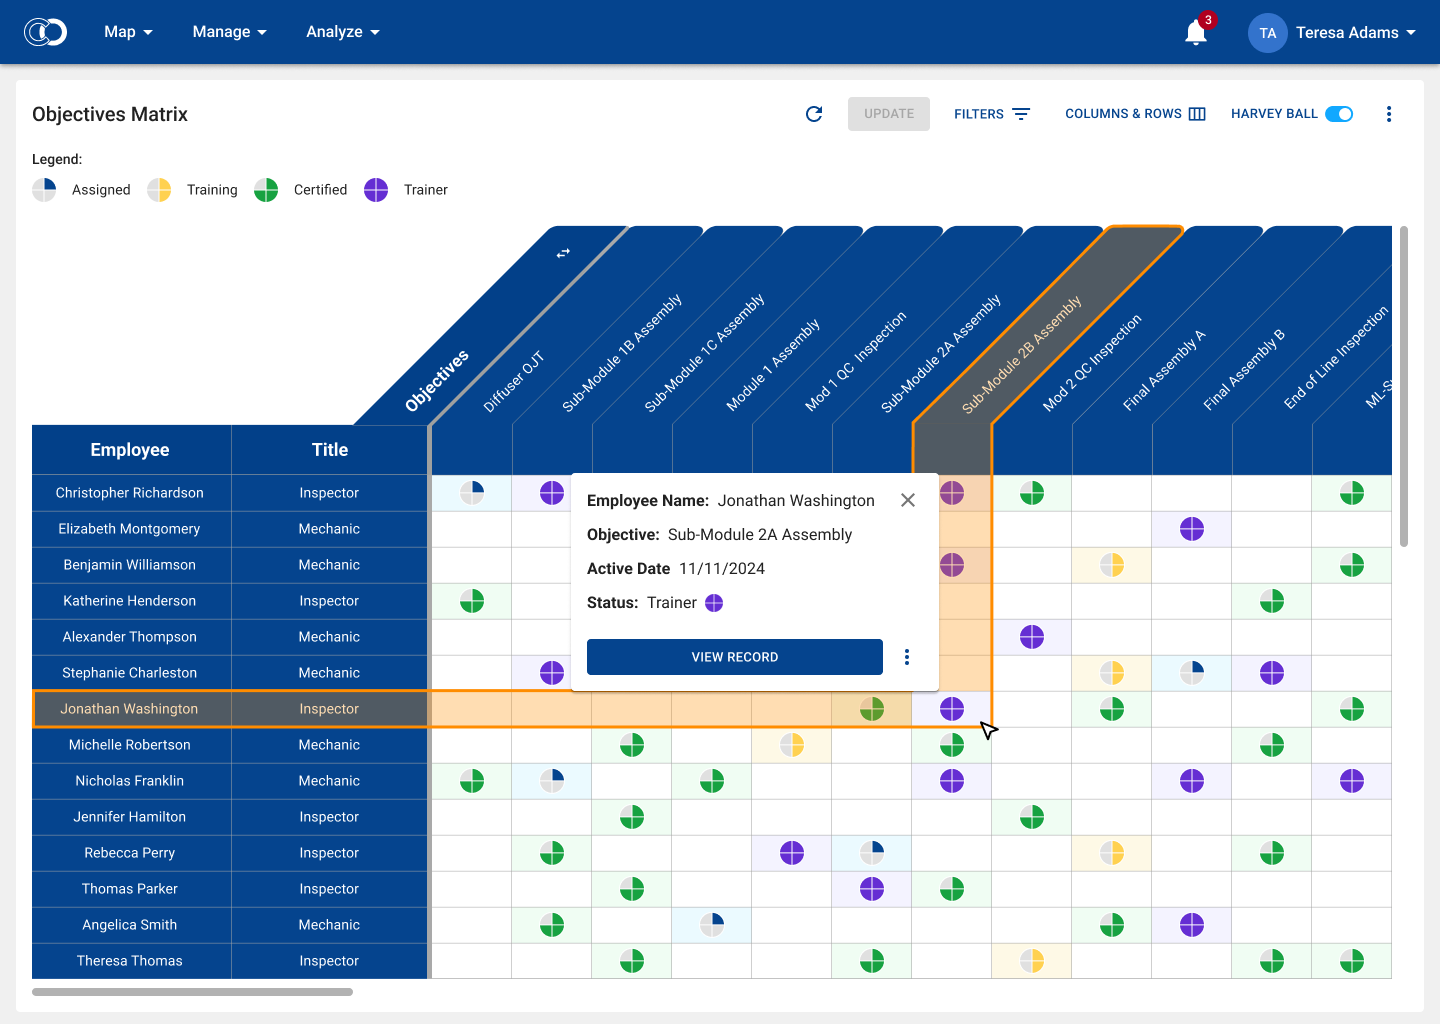
Task: Click the Columns & Rows grid icon
Action: click(1196, 114)
